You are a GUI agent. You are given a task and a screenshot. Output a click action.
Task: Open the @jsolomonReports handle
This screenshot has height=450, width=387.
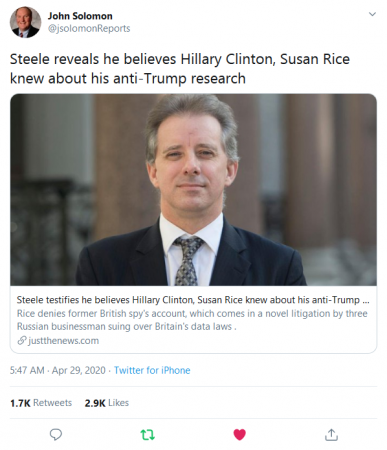(89, 29)
